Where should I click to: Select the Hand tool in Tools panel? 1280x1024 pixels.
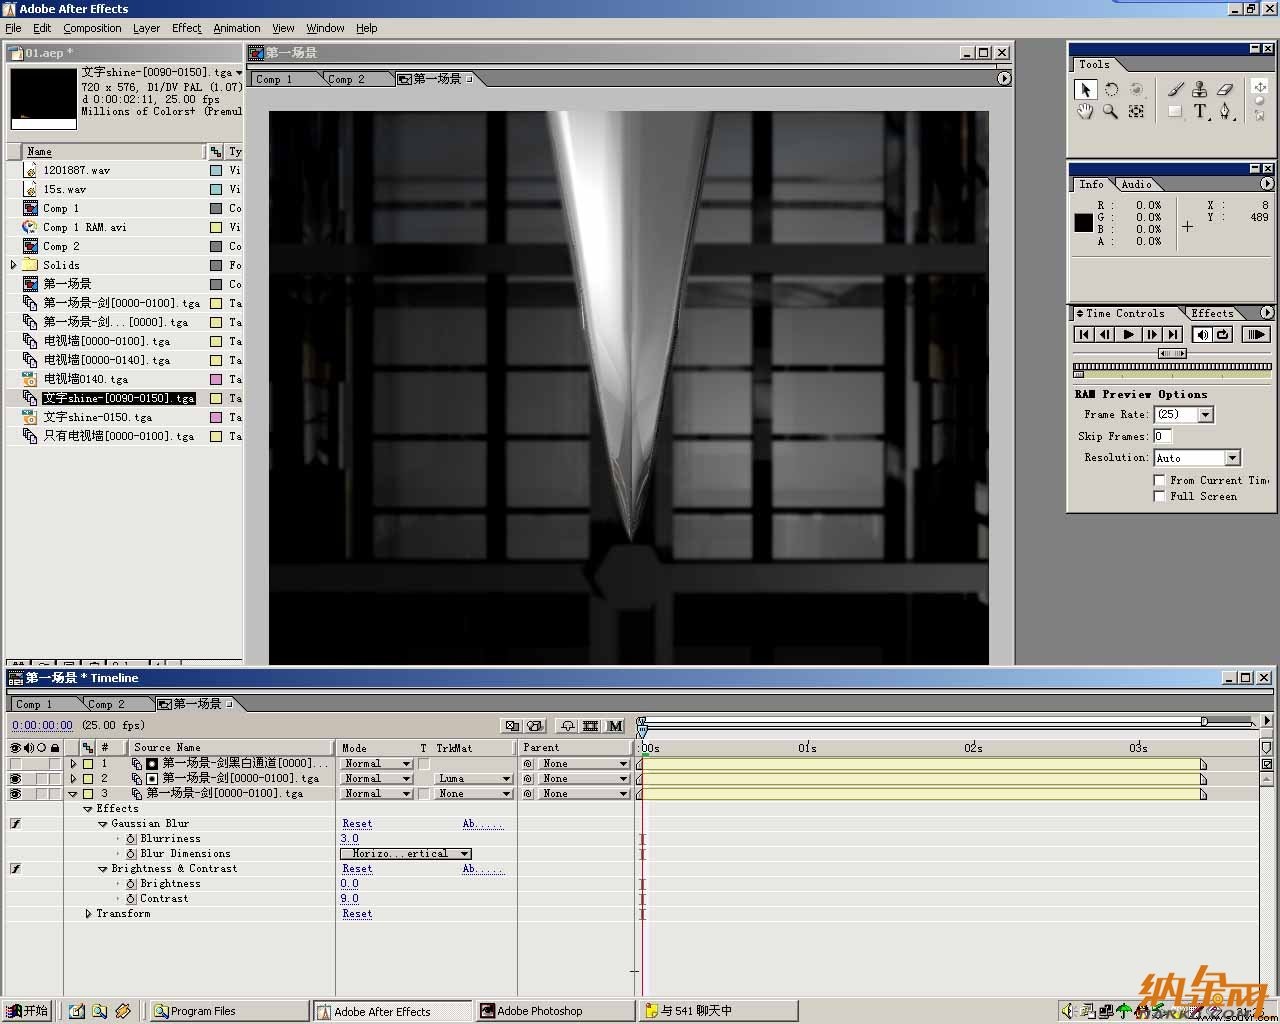(x=1085, y=112)
